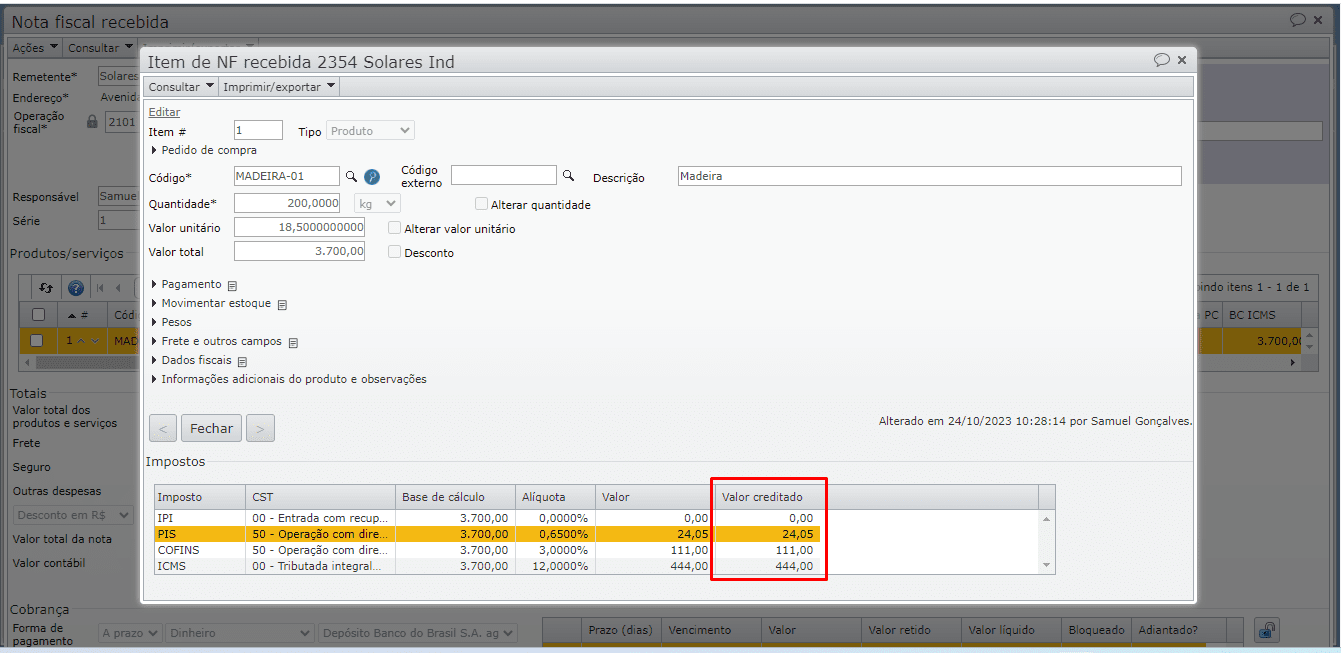This screenshot has width=1341, height=653.
Task: Open the comment bubble icon in item dialog
Action: (1161, 60)
